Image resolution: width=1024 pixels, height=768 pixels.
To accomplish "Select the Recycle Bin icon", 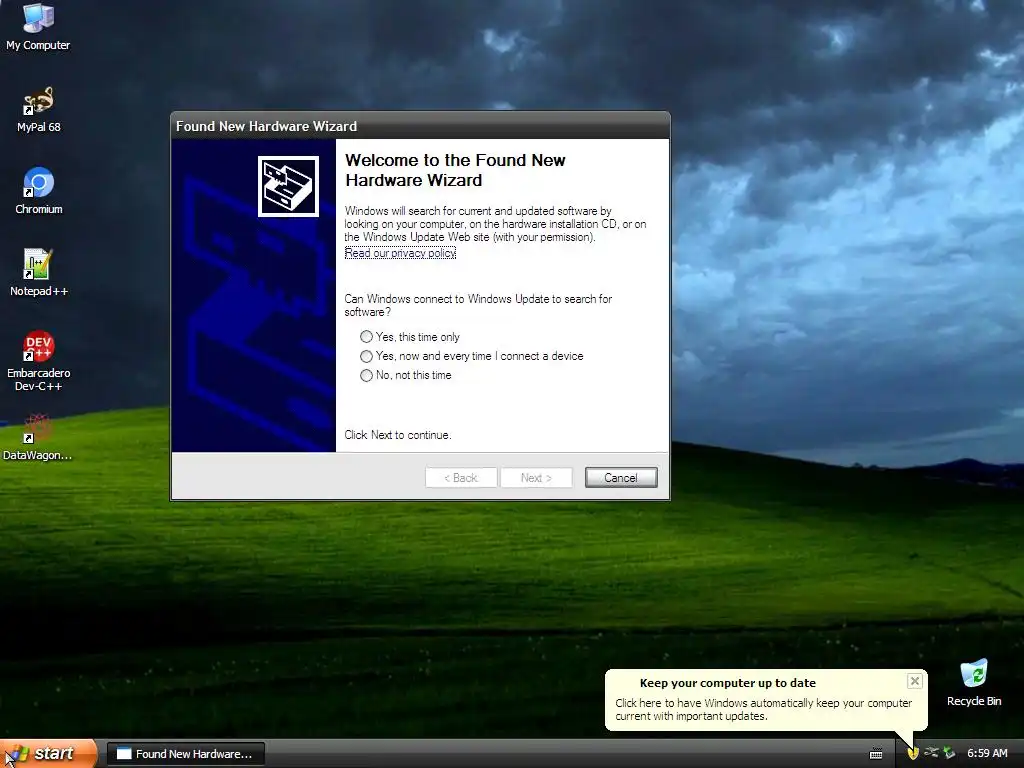I will pyautogui.click(x=974, y=683).
